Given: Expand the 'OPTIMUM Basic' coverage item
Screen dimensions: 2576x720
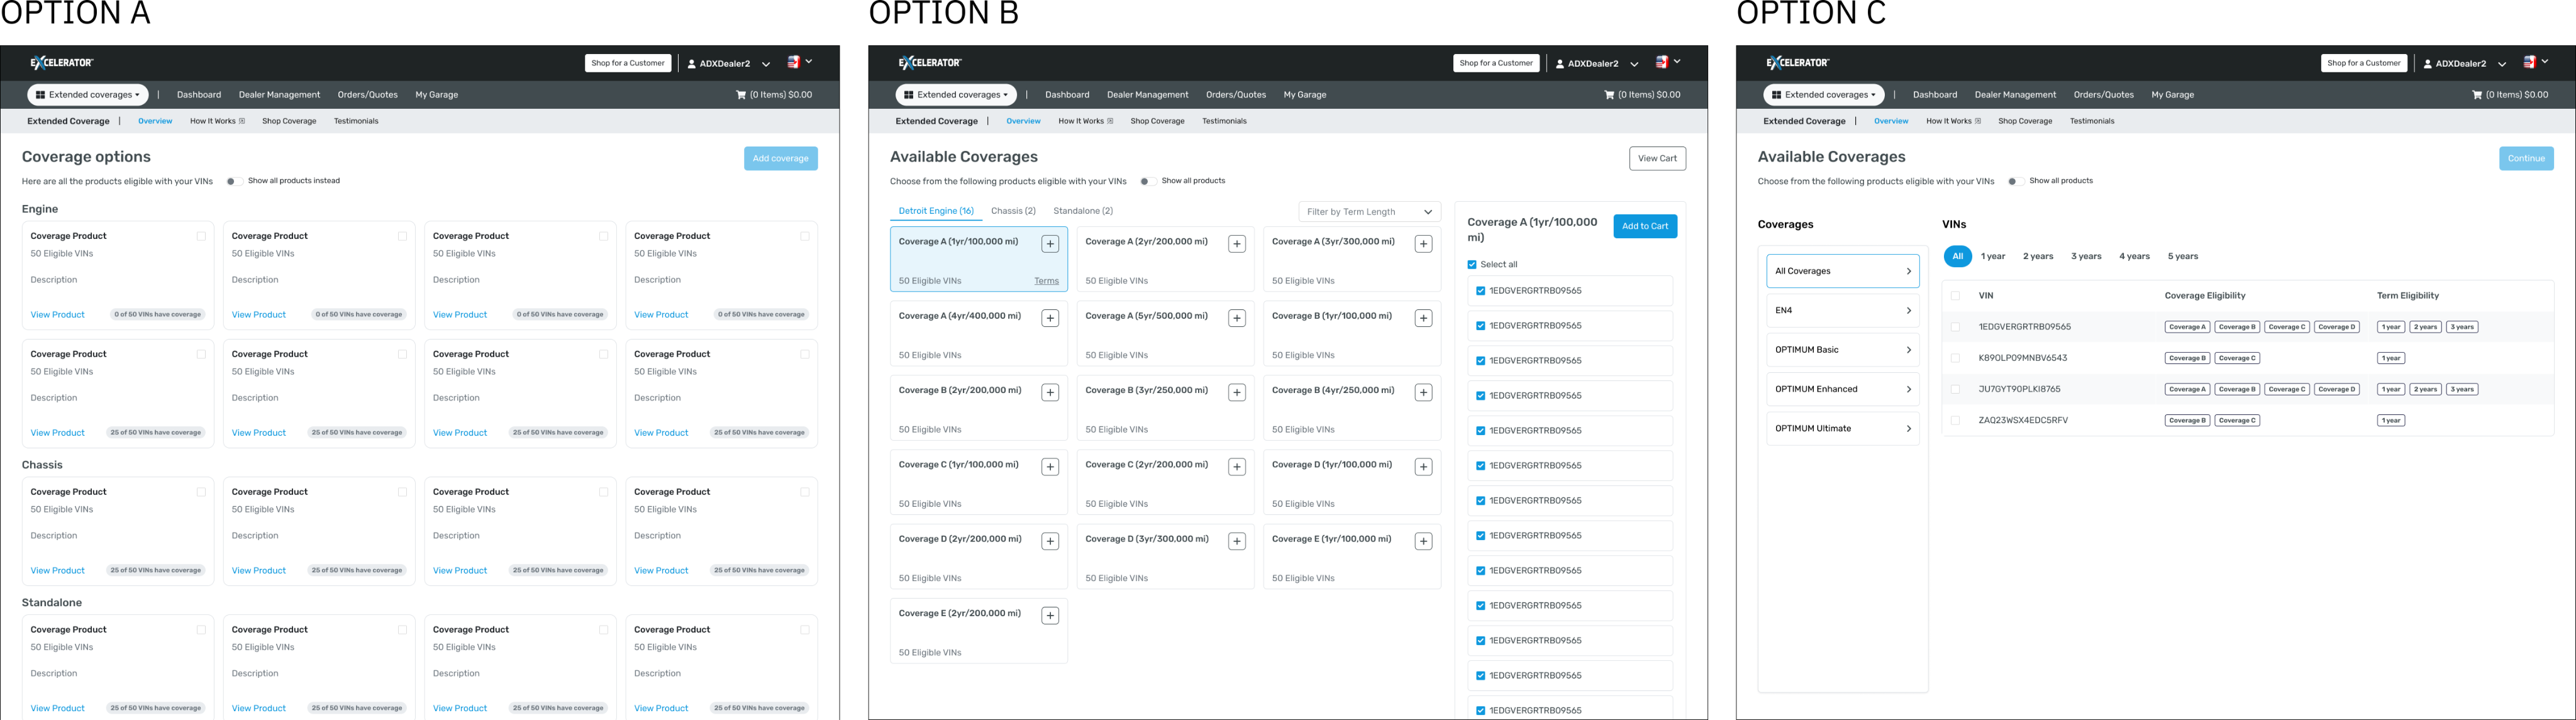Looking at the screenshot, I should click(x=1843, y=350).
